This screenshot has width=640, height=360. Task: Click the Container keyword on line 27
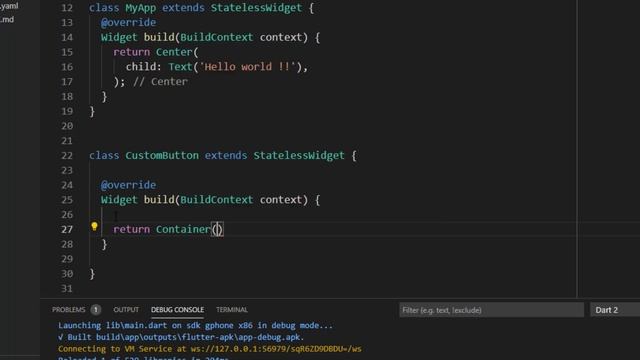coord(183,229)
